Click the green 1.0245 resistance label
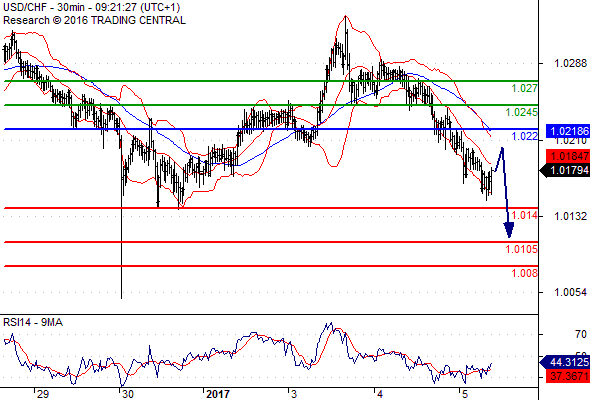 click(522, 112)
